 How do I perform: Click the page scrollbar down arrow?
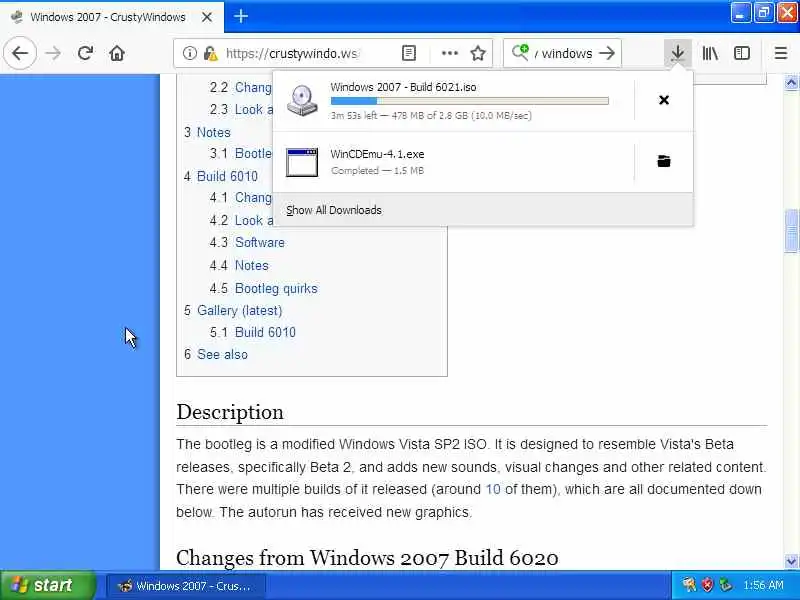[x=791, y=561]
